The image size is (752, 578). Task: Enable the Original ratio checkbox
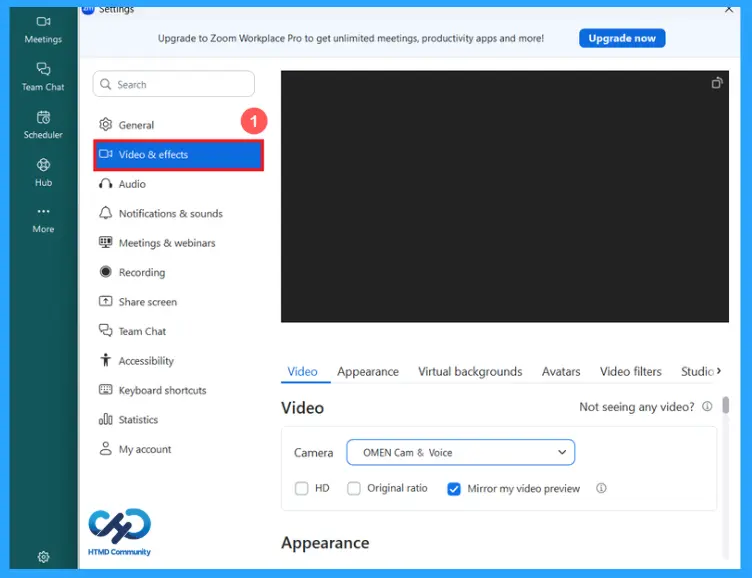[x=354, y=488]
